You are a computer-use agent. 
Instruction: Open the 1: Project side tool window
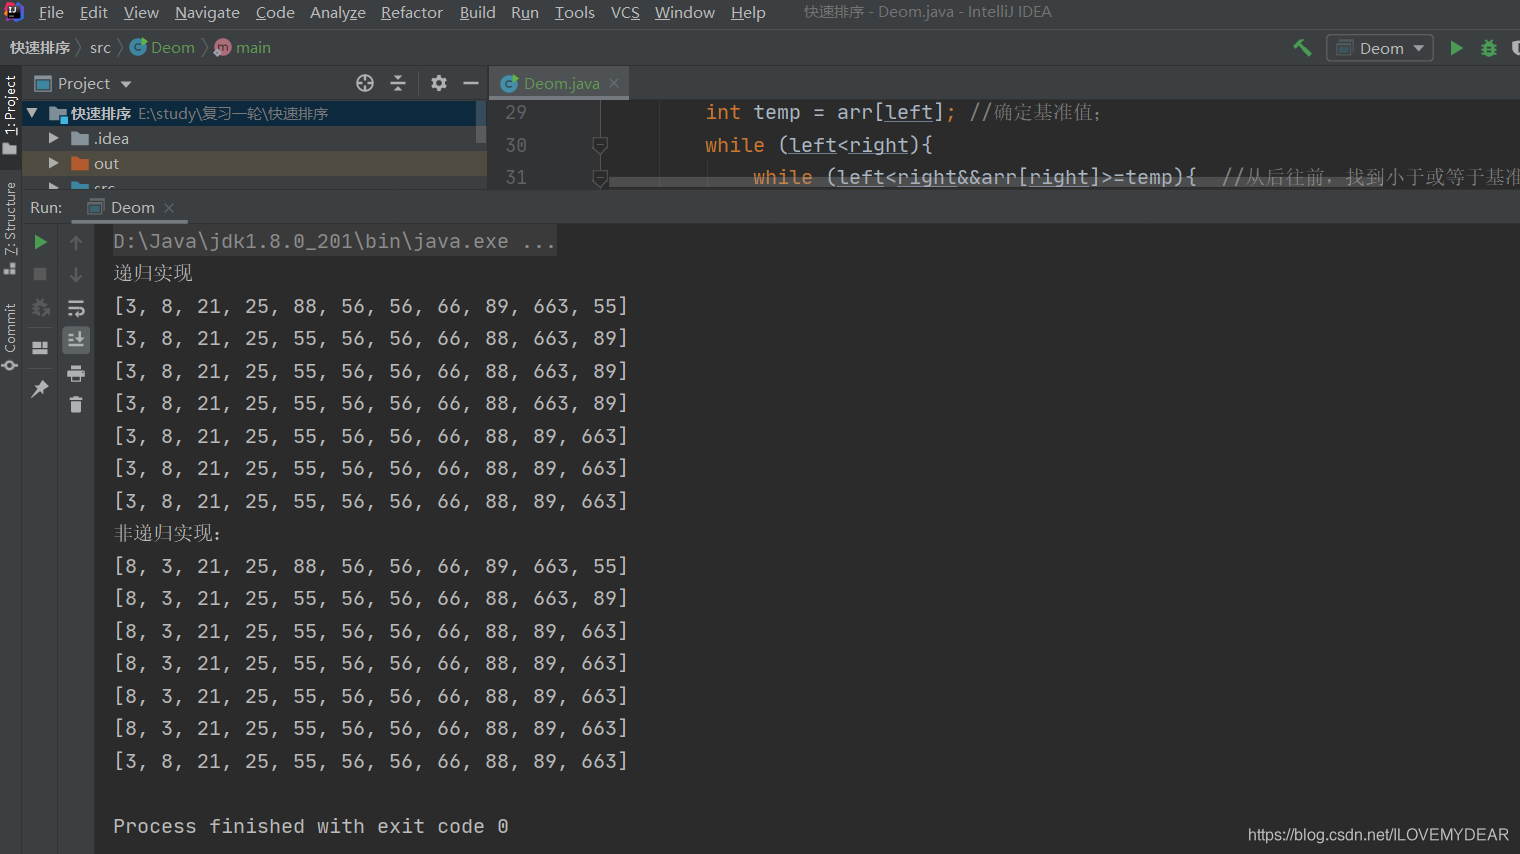[x=10, y=115]
